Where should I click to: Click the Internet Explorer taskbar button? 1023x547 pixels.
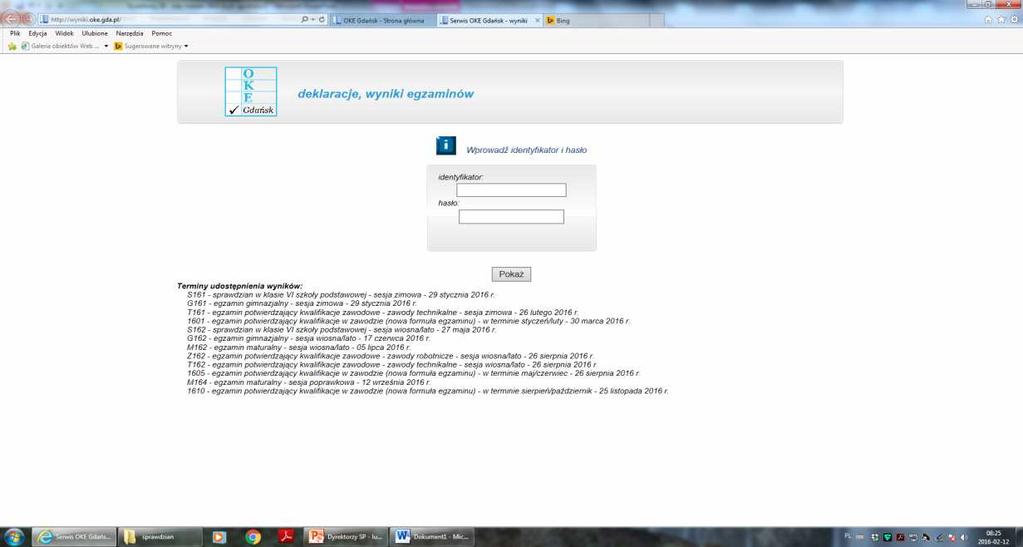(74, 537)
